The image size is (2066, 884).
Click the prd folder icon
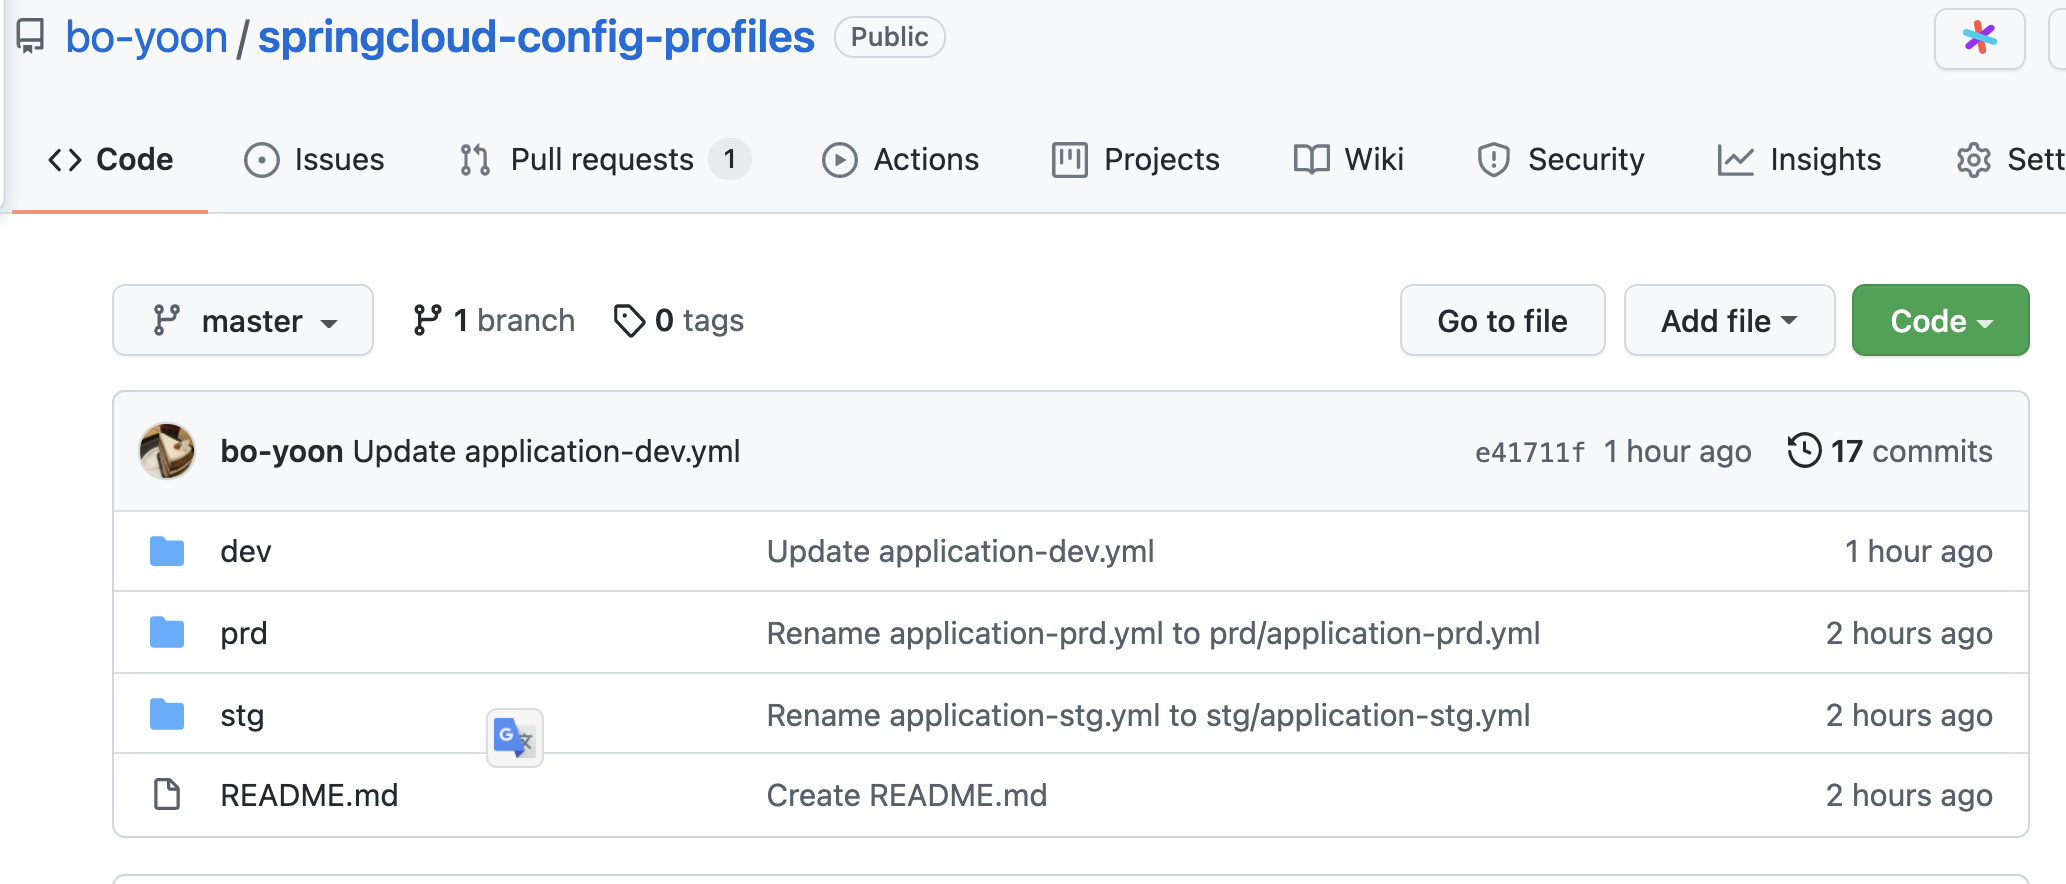(167, 633)
